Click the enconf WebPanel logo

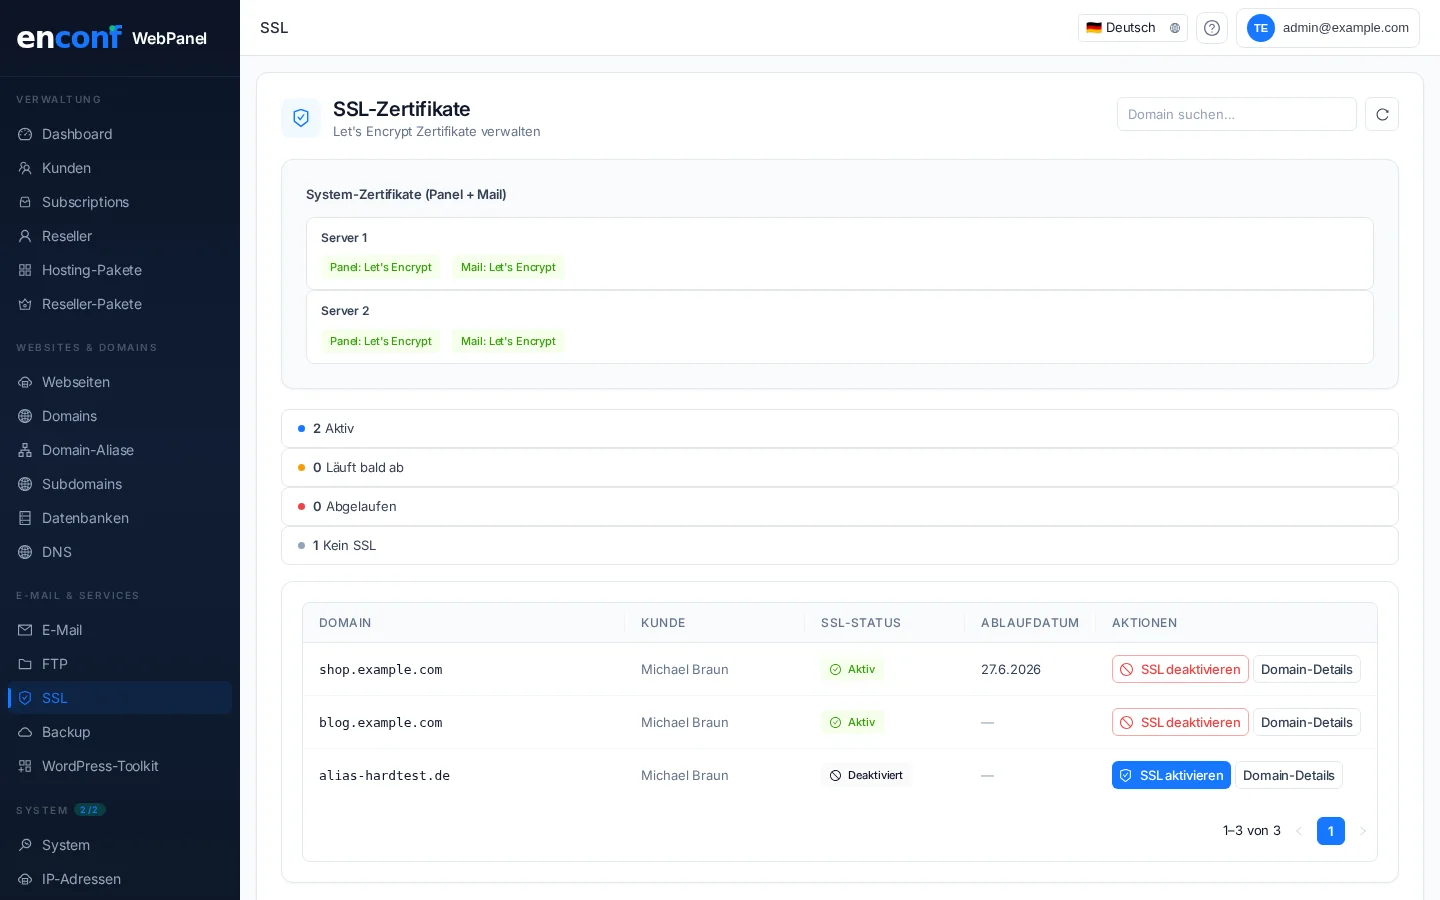(112, 38)
